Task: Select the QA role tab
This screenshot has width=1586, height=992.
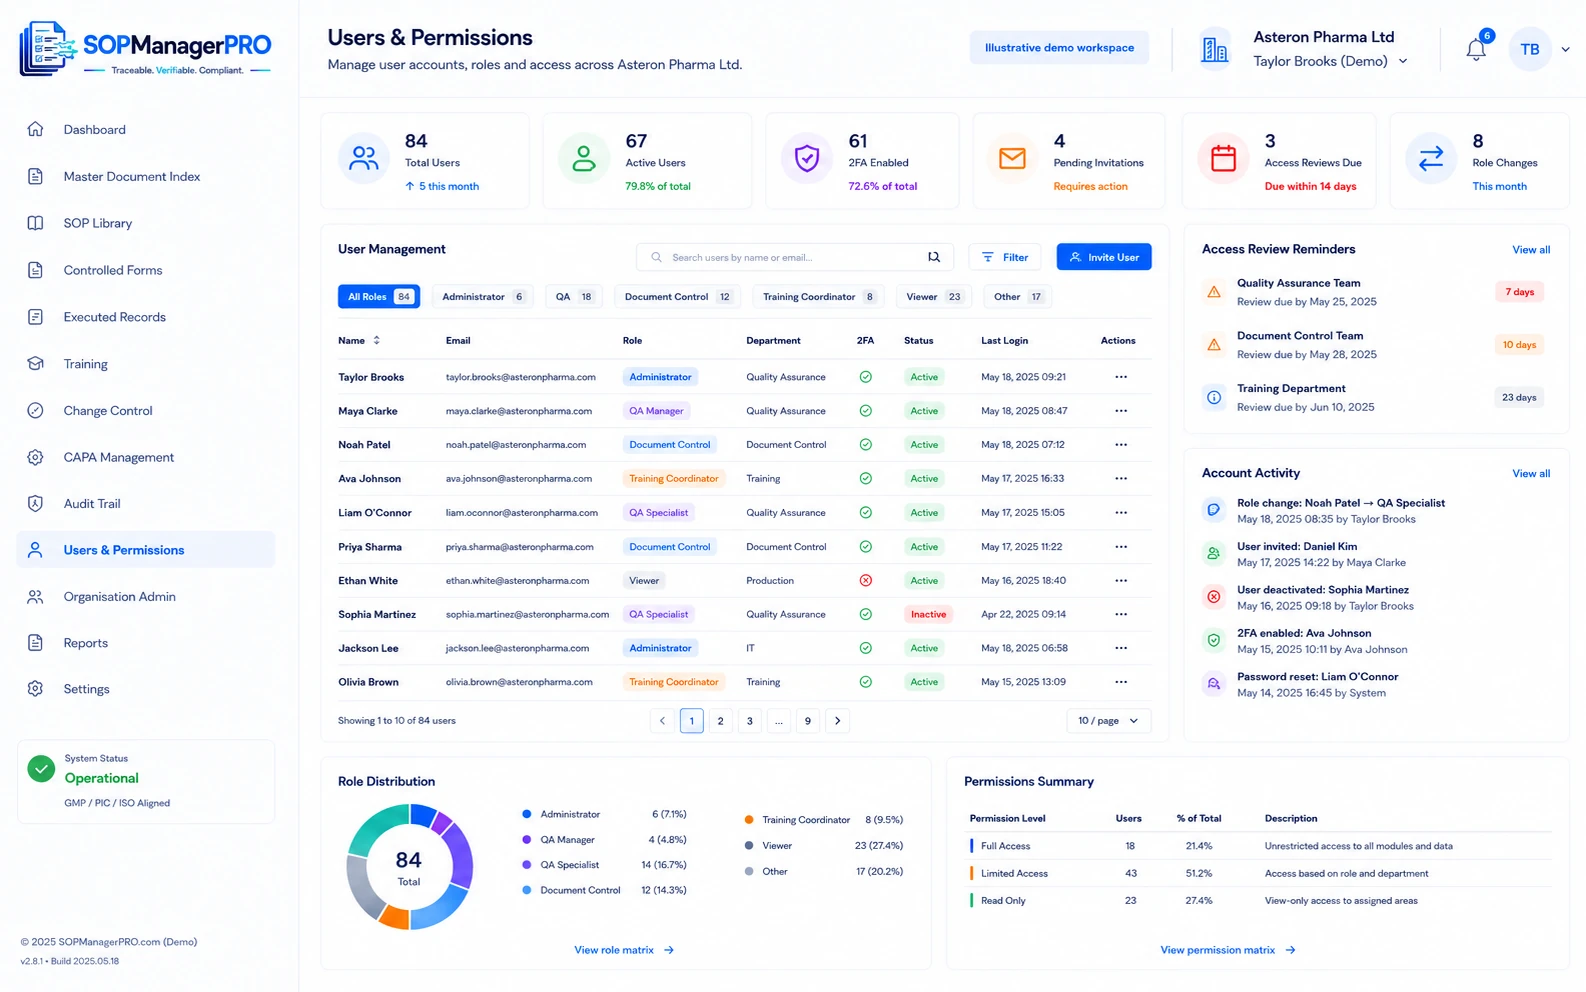Action: [574, 297]
